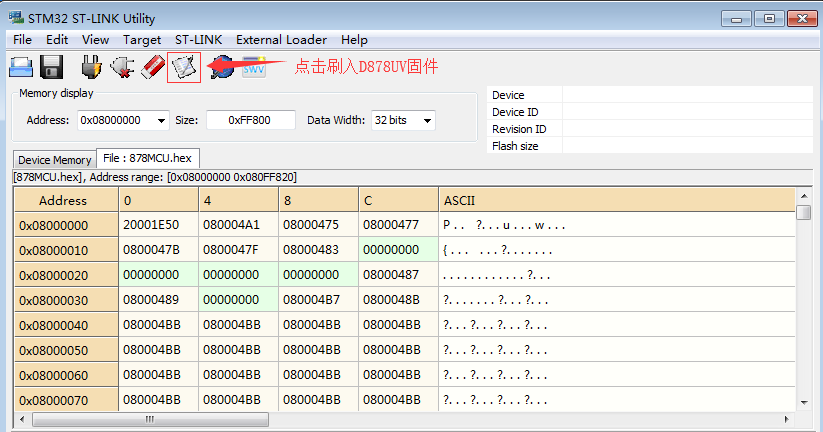Minimize the ST-LINK Utility window
The height and width of the screenshot is (432, 823).
[x=736, y=19]
